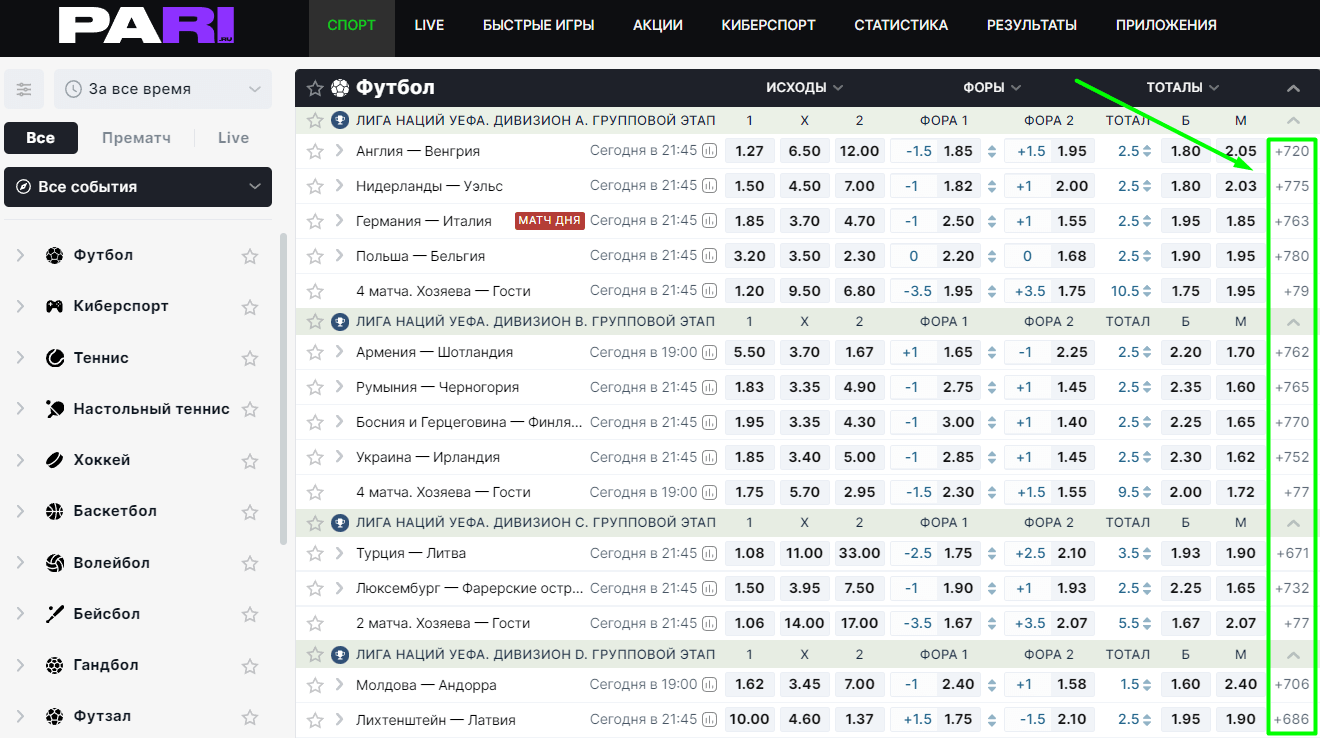Image resolution: width=1320 pixels, height=738 pixels.
Task: Click the Киберспорт gamepad icon in sidebar
Action: click(x=55, y=306)
